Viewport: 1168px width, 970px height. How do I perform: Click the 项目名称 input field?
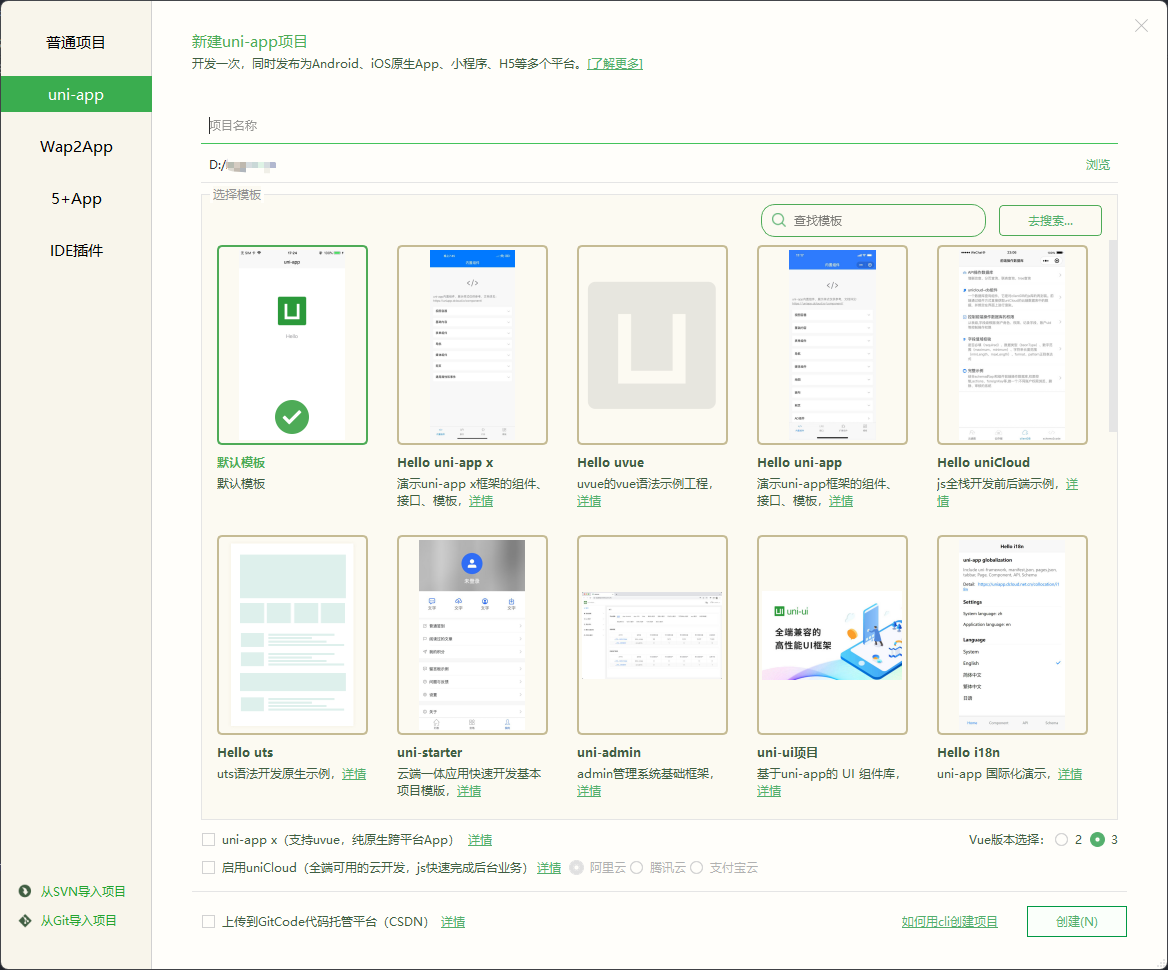pos(659,125)
